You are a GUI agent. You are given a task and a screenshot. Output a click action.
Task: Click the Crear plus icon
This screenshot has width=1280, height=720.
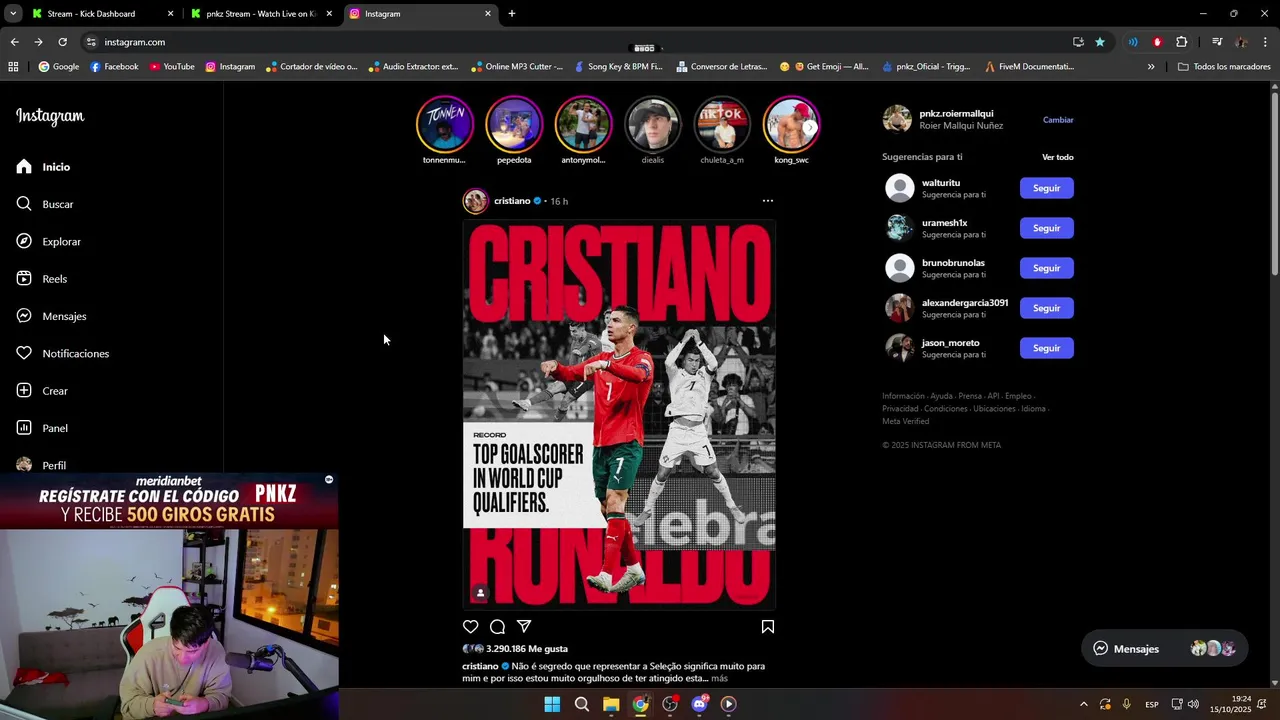coord(24,391)
